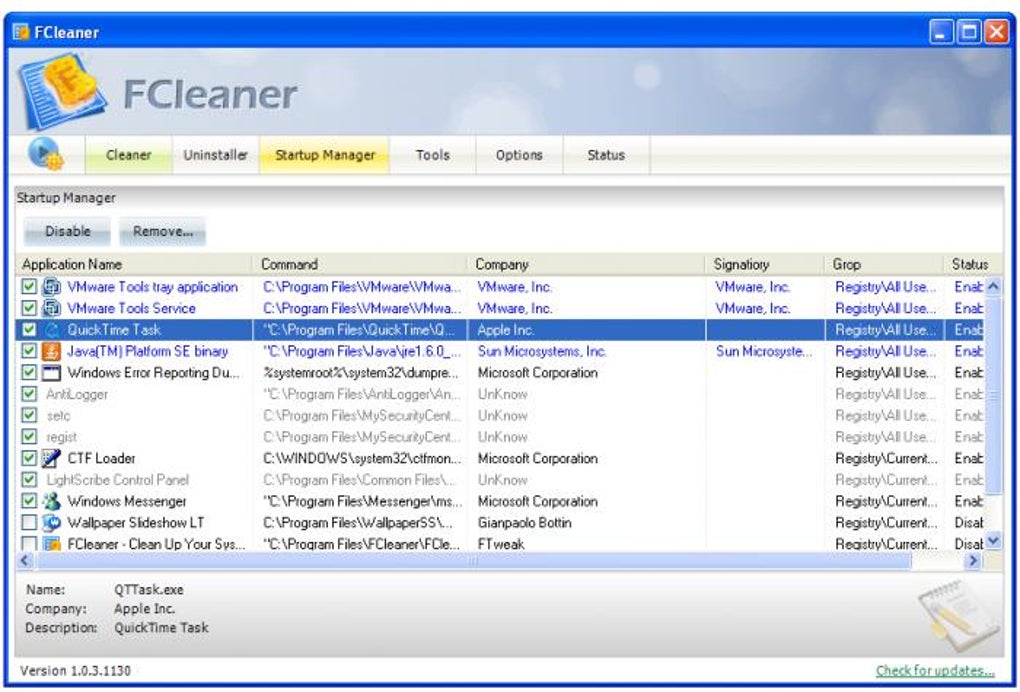Click the FCleaner title bar icon

tap(21, 32)
